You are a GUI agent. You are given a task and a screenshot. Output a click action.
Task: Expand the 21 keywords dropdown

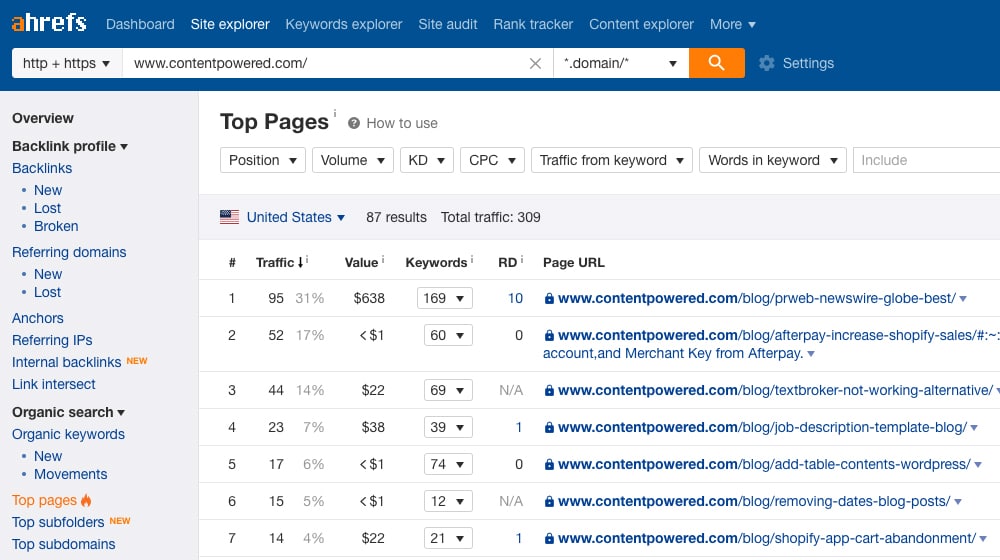[x=448, y=538]
